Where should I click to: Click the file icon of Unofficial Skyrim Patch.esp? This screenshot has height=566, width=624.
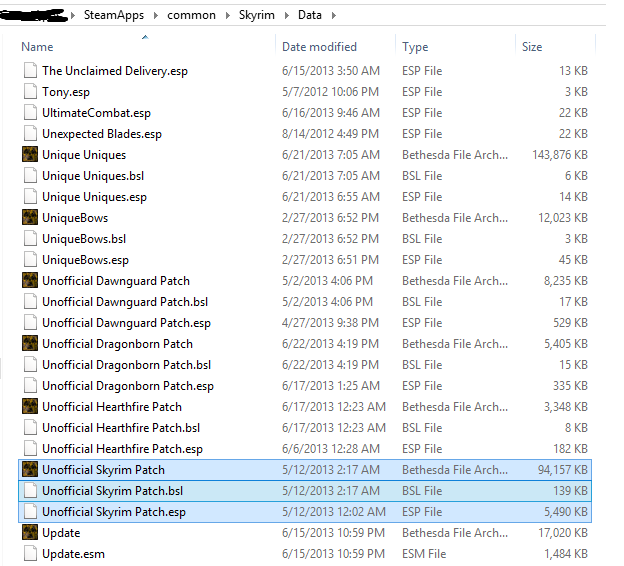point(30,511)
